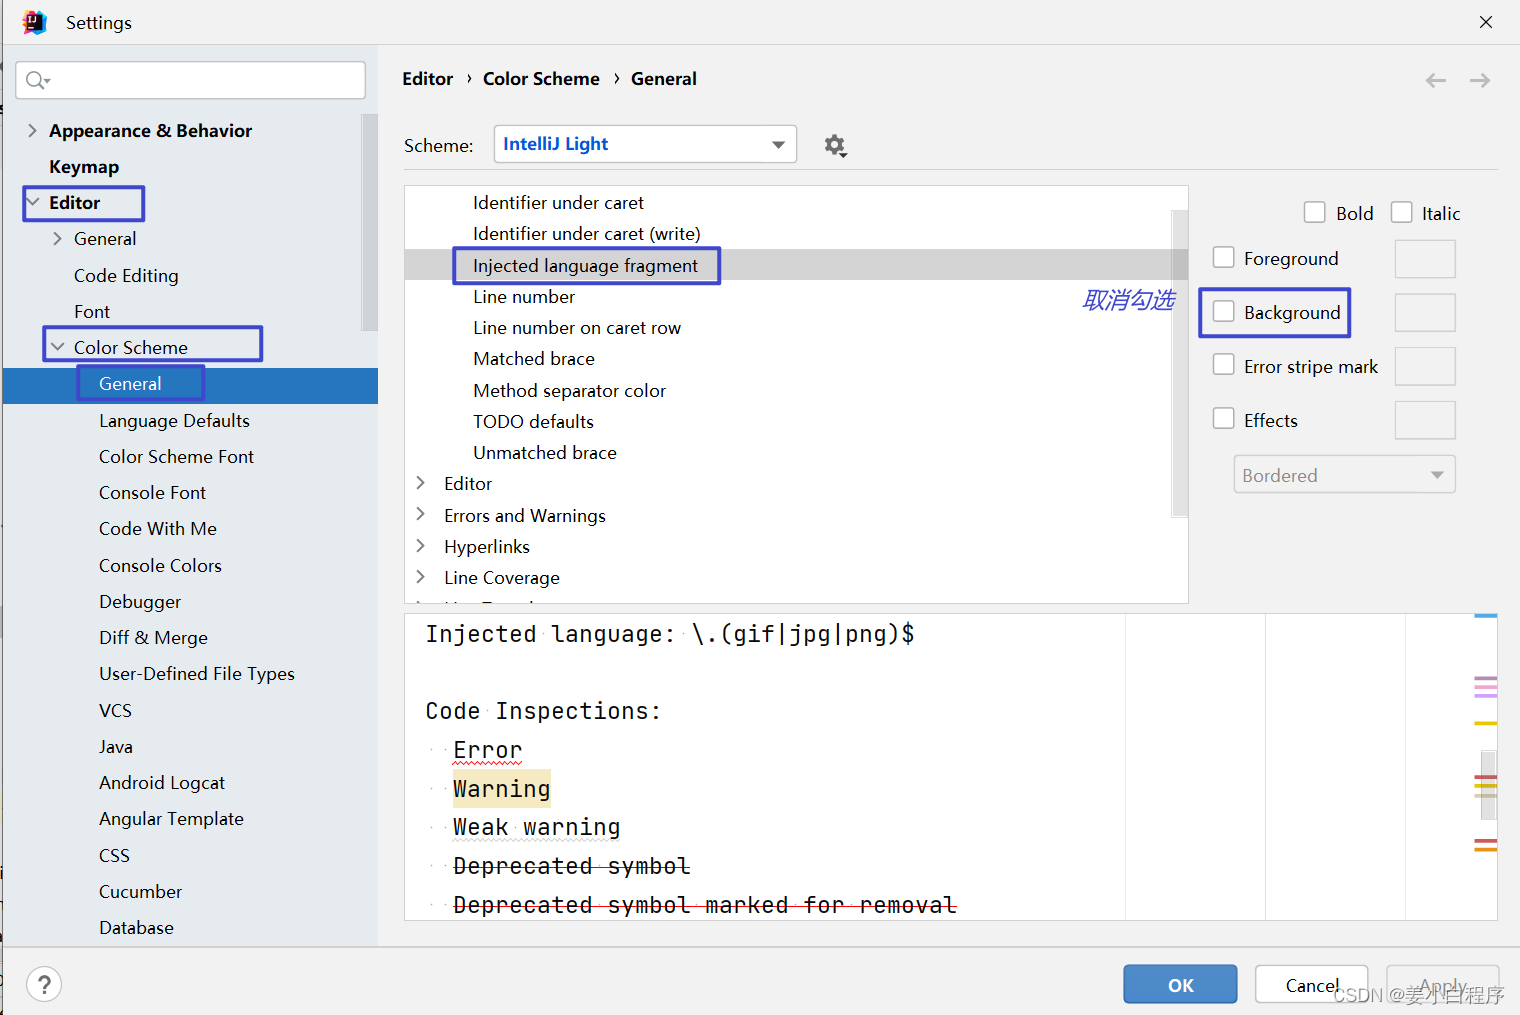Image resolution: width=1520 pixels, height=1015 pixels.
Task: Uncheck the Background checkbox
Action: pyautogui.click(x=1224, y=312)
